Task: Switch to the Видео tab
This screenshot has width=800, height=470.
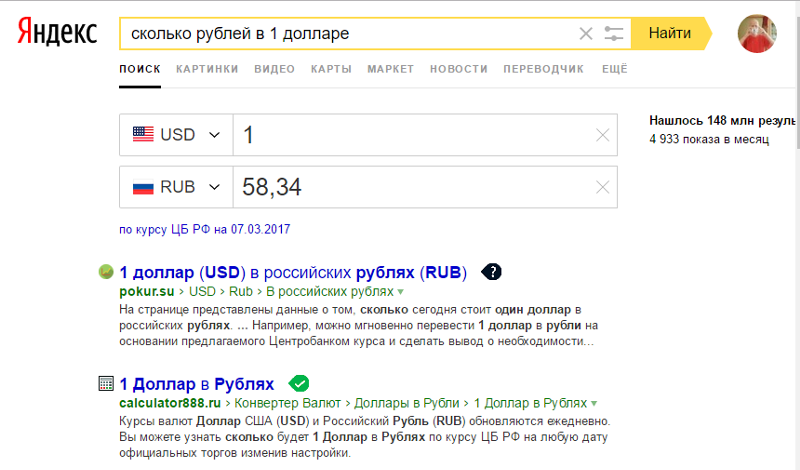Action: (274, 69)
